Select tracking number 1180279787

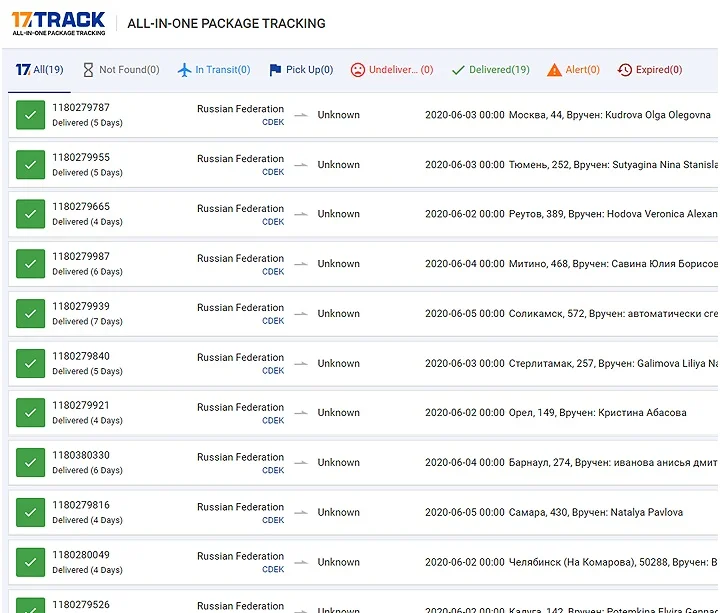tap(81, 107)
